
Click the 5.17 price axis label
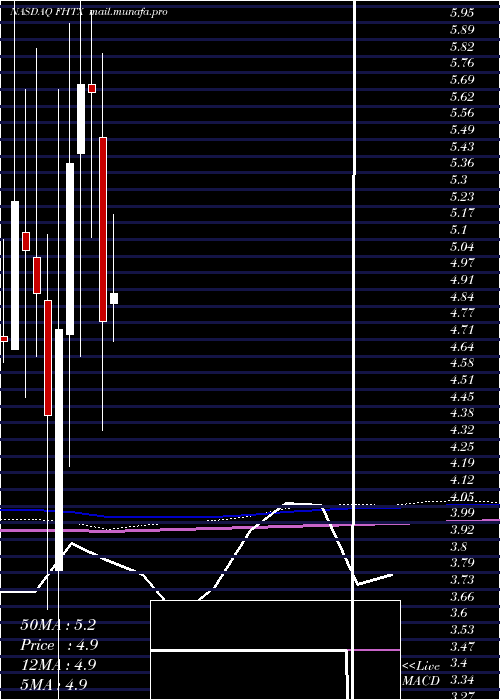(x=462, y=213)
